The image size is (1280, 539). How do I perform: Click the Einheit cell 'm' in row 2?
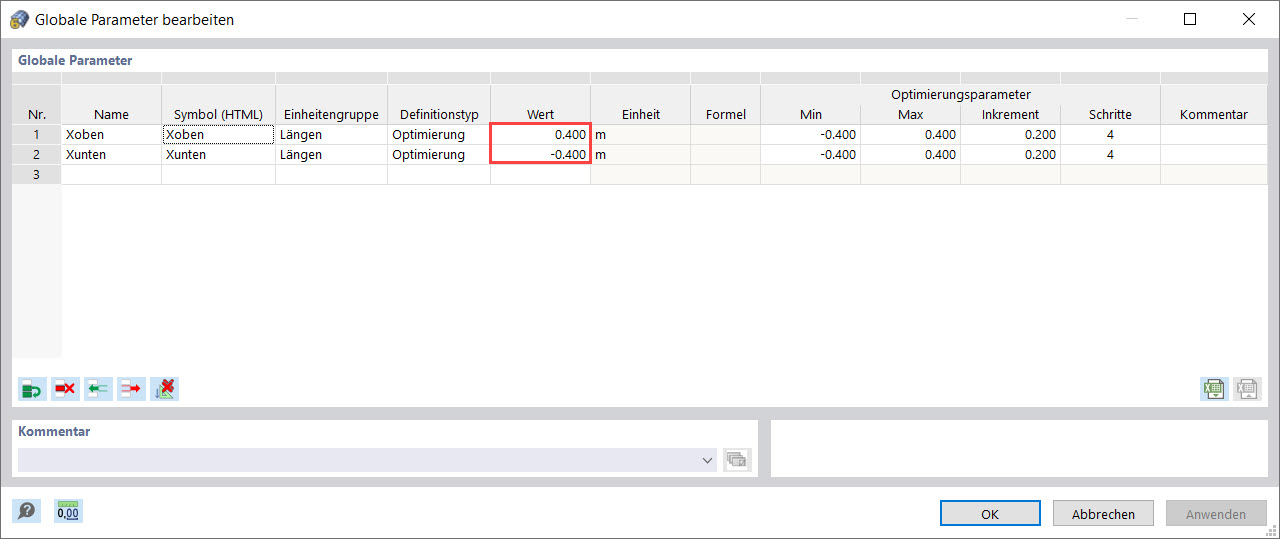(x=640, y=154)
